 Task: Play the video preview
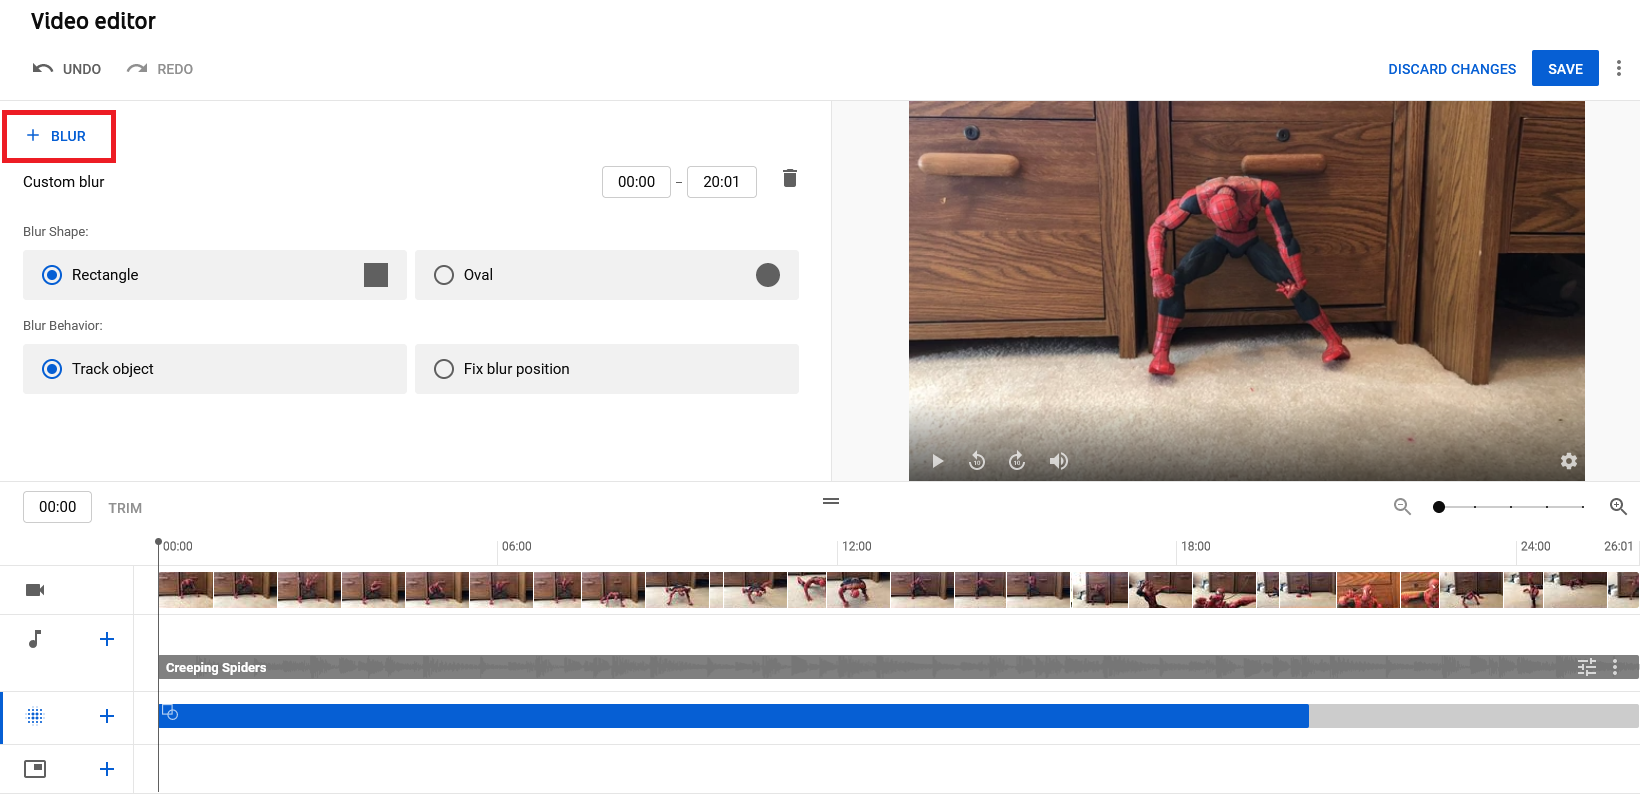point(937,461)
